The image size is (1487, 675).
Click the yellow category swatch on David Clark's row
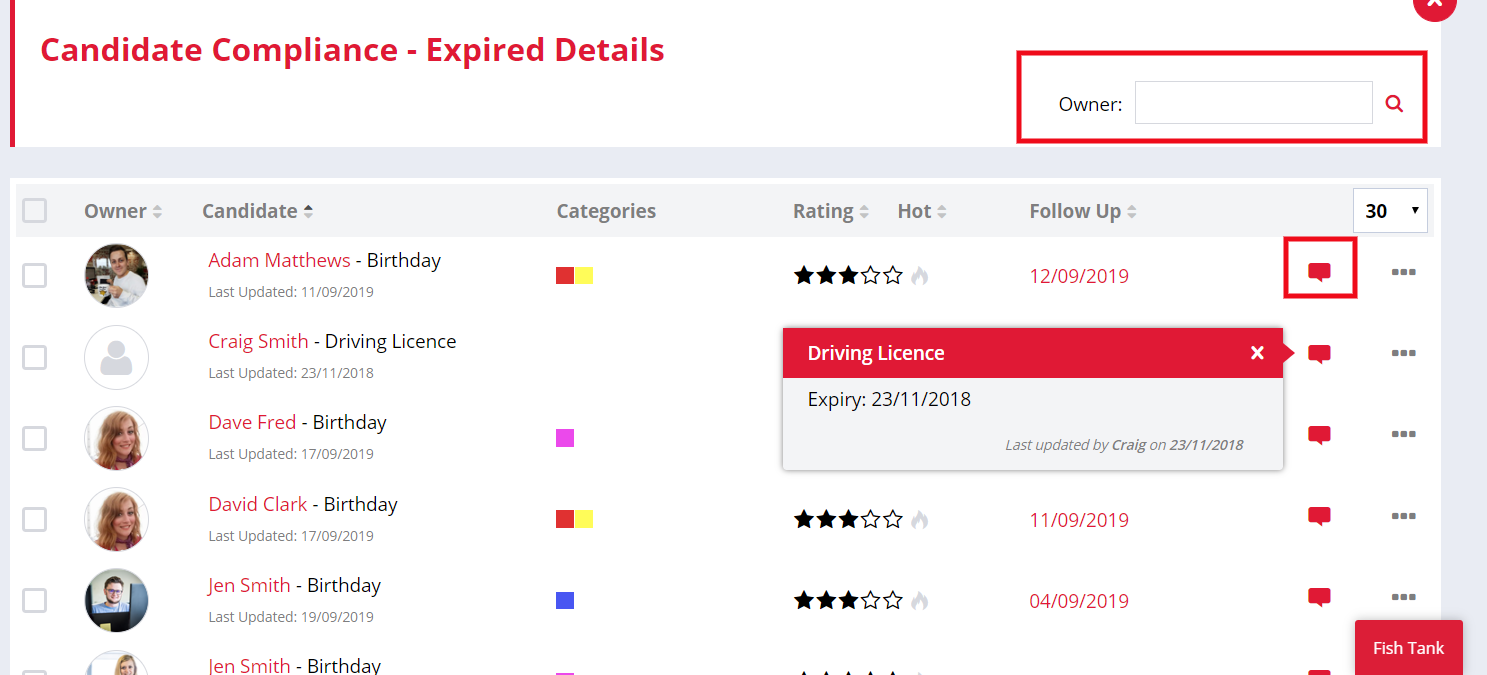(584, 519)
